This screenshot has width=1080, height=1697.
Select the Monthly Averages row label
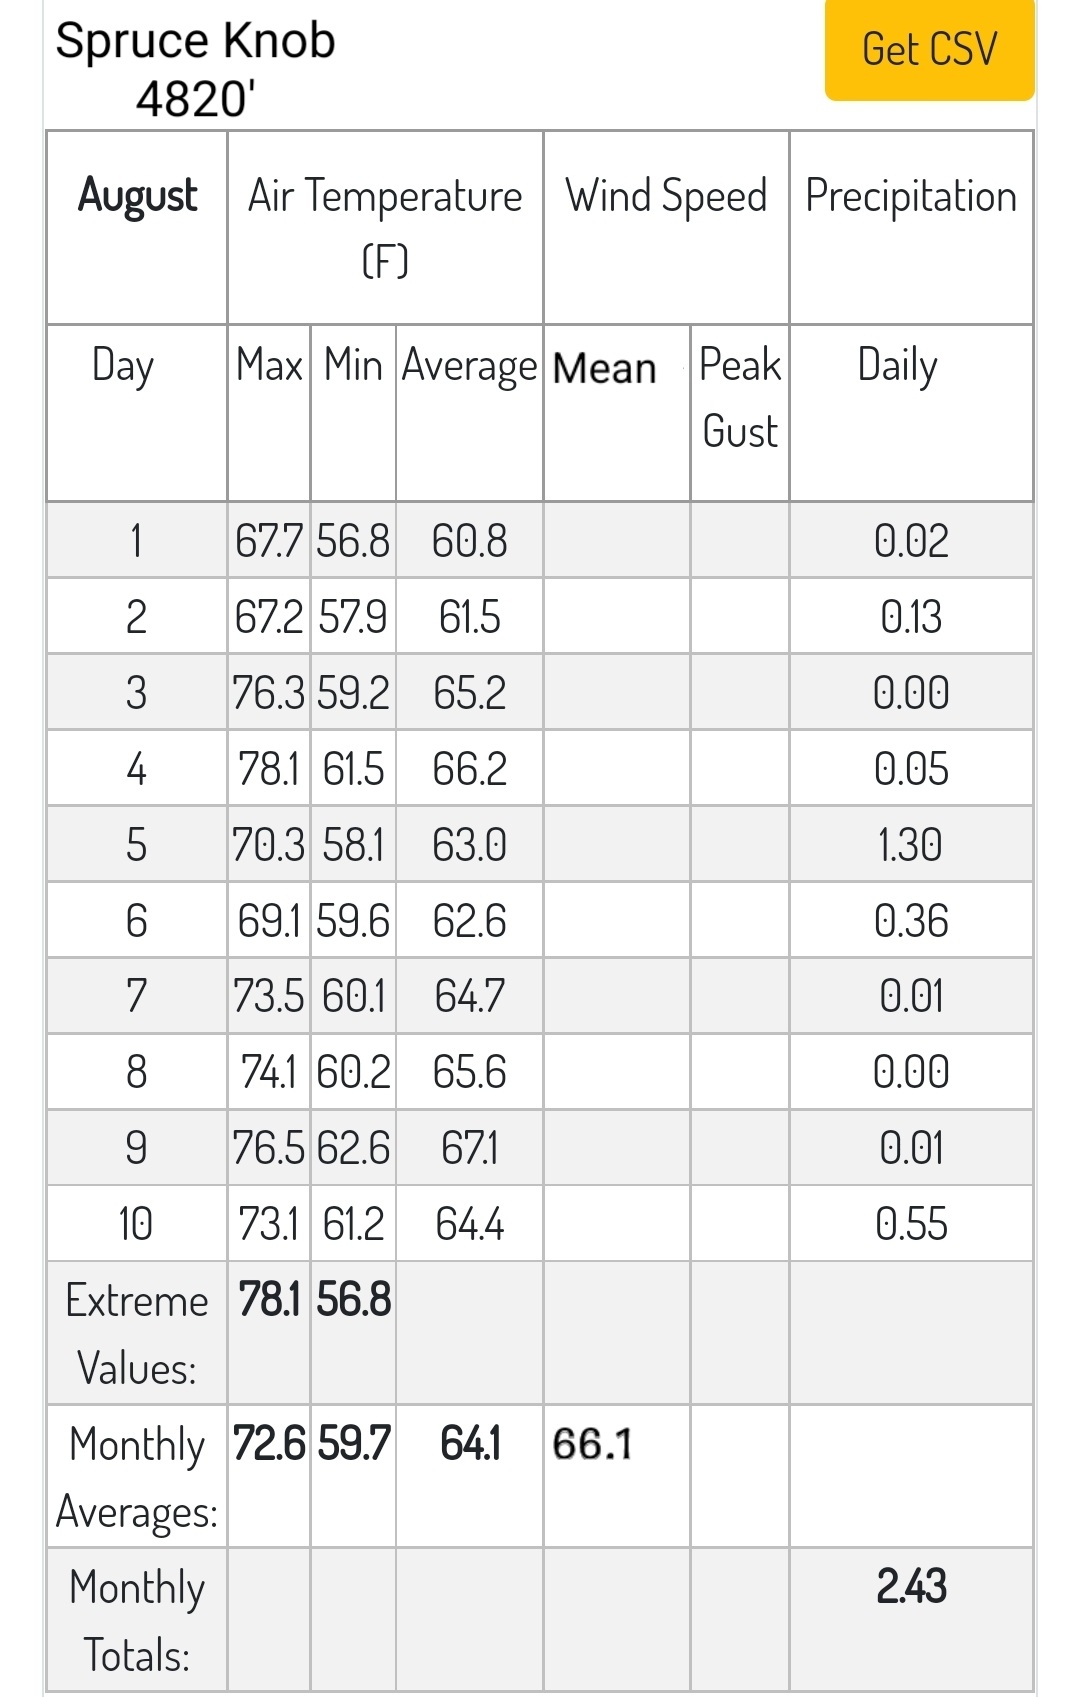click(137, 1477)
